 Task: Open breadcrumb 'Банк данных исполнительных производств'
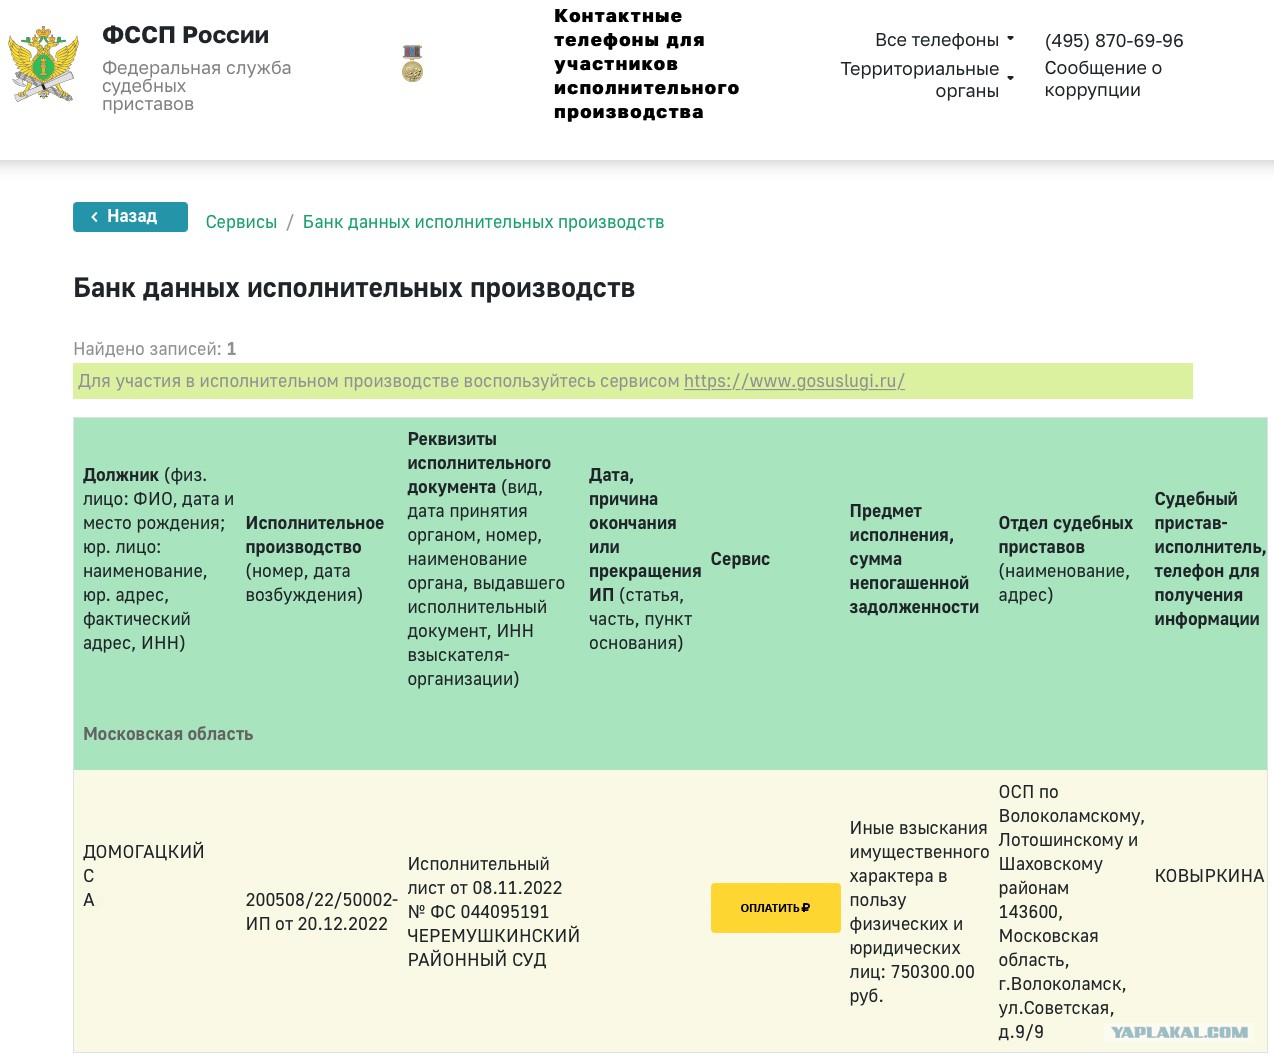coord(483,222)
